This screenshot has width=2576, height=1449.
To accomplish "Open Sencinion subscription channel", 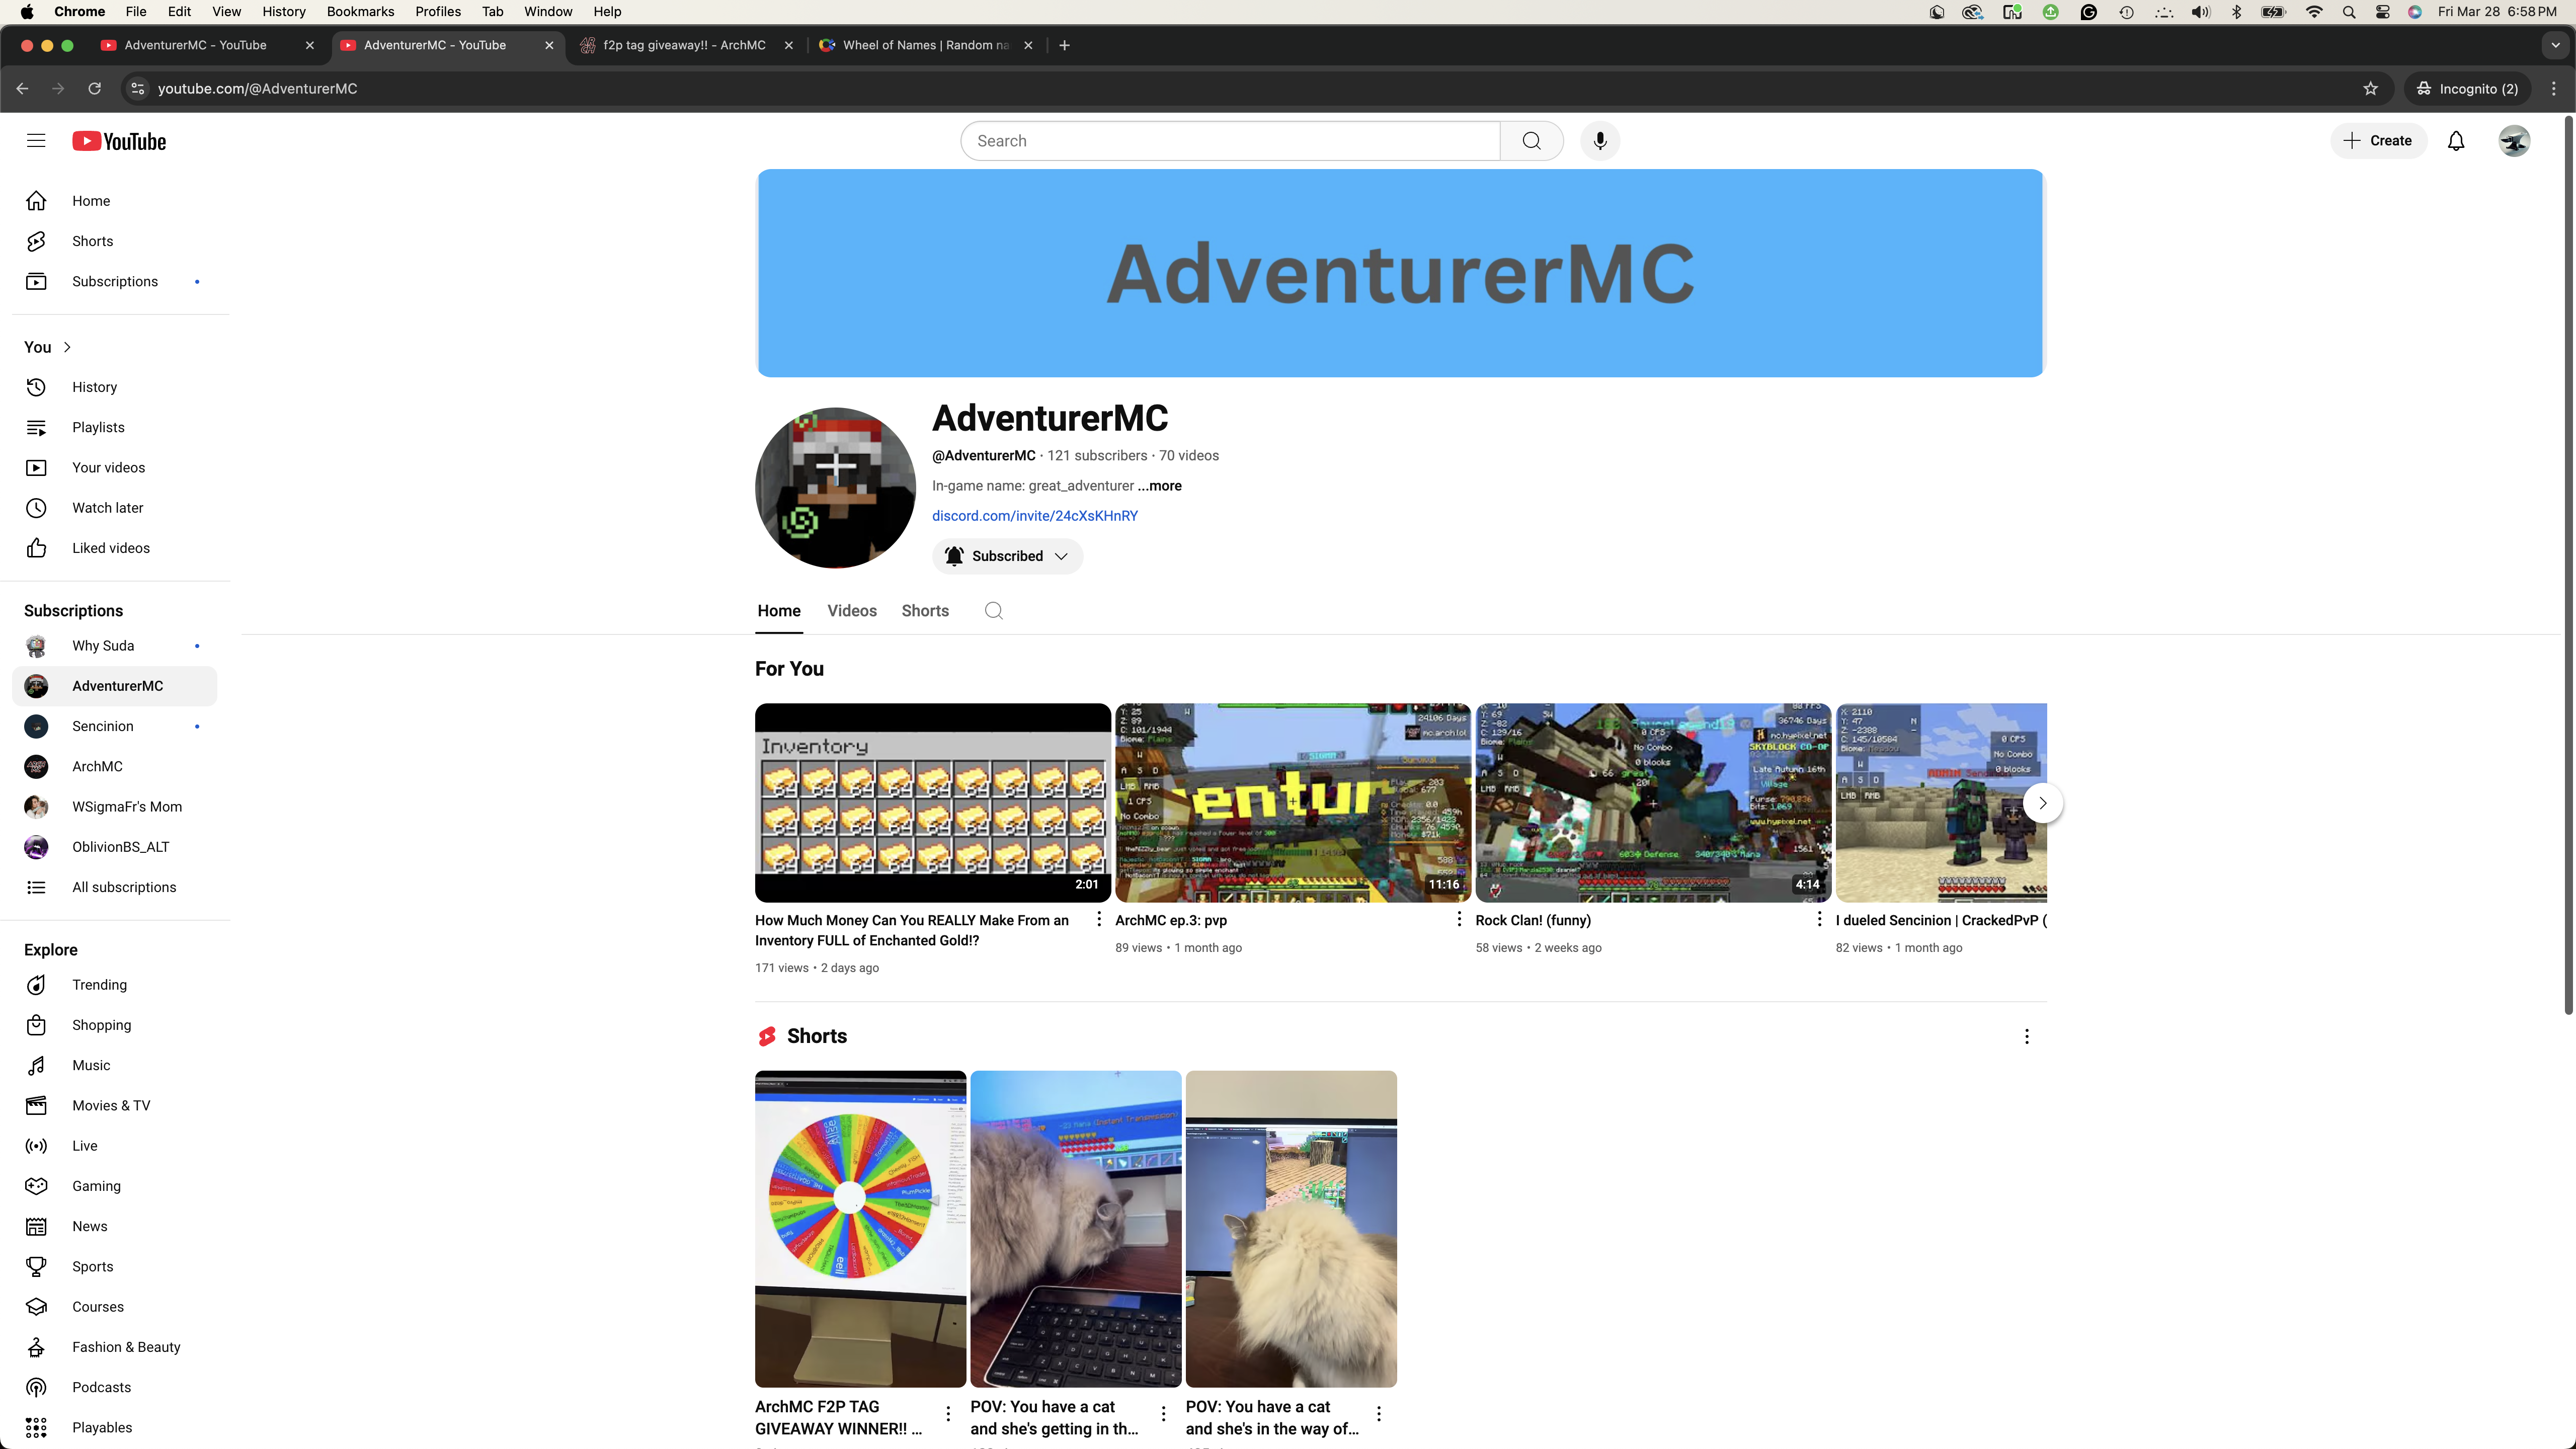I will pyautogui.click(x=115, y=726).
